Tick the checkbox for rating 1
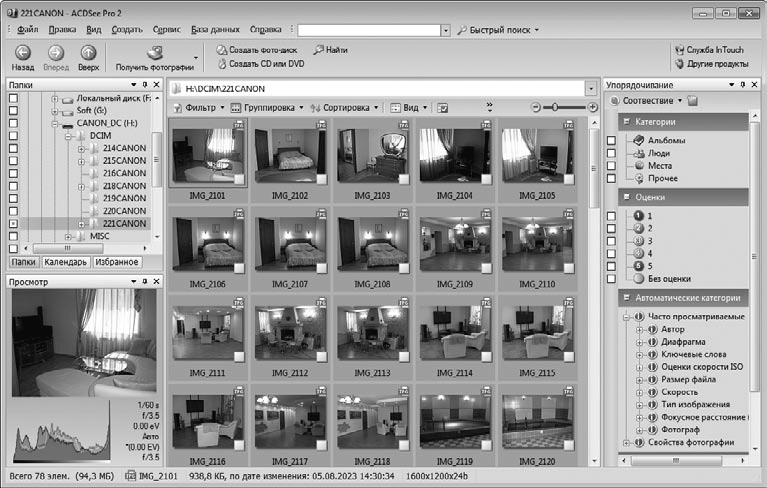This screenshot has height=488, width=767. 611,216
